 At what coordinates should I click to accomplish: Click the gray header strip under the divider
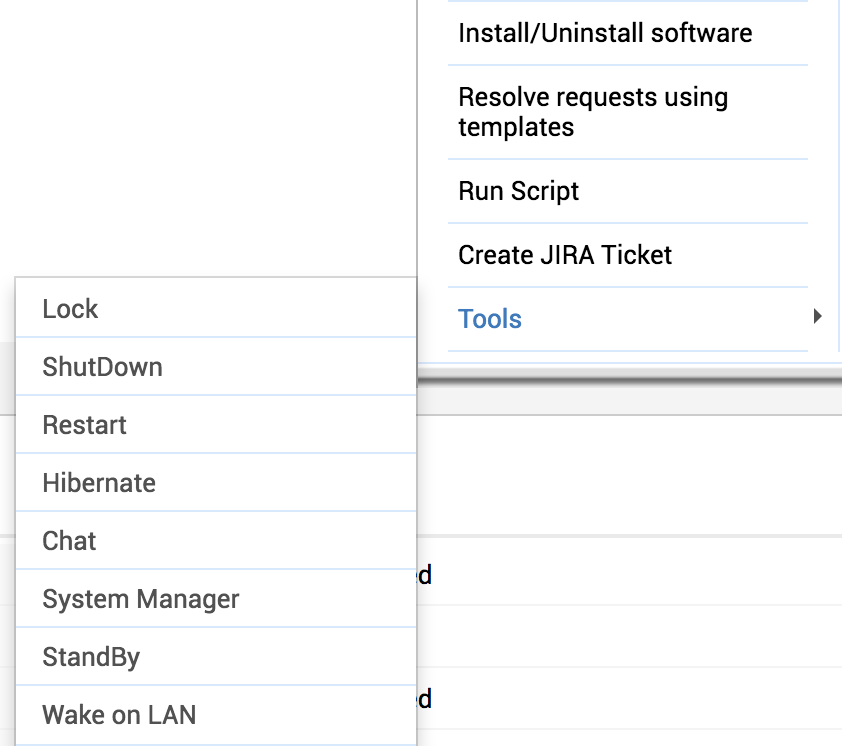pos(630,399)
